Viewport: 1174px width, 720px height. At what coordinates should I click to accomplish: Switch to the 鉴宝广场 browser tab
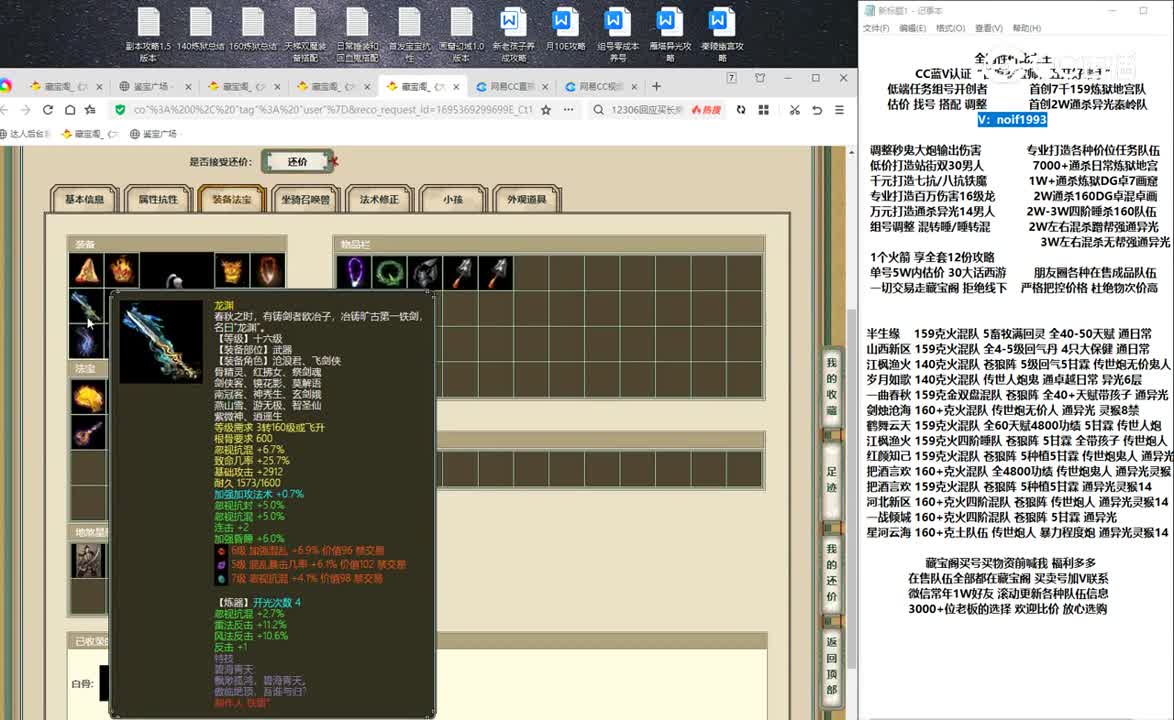pyautogui.click(x=150, y=87)
